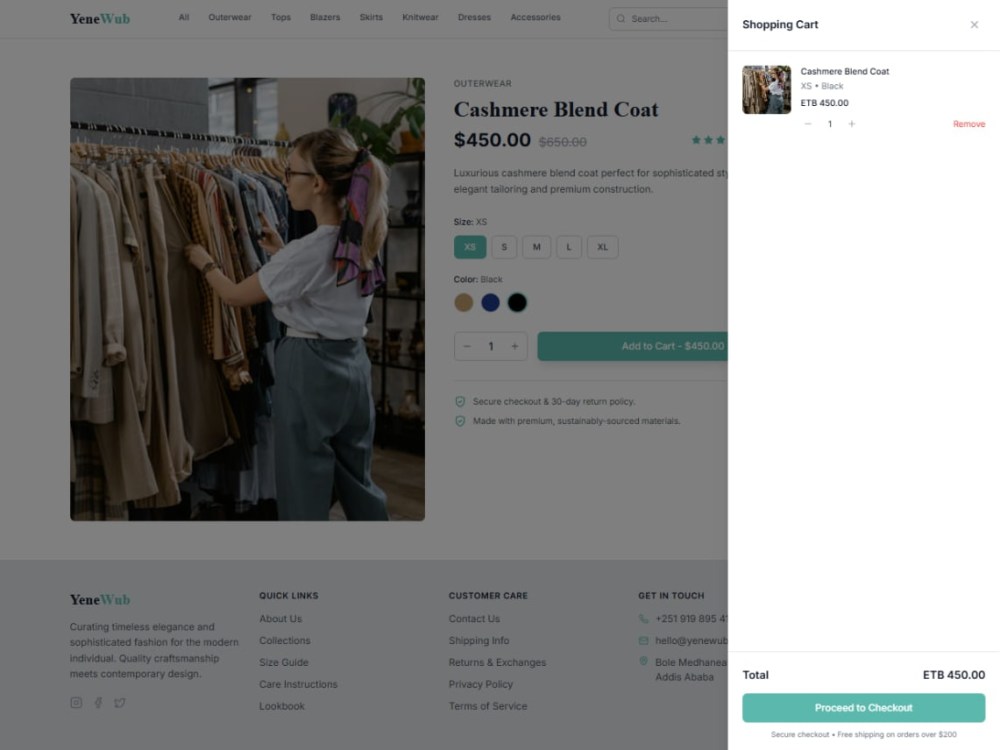Increase product quantity on product page
1000x750 pixels.
(x=515, y=346)
